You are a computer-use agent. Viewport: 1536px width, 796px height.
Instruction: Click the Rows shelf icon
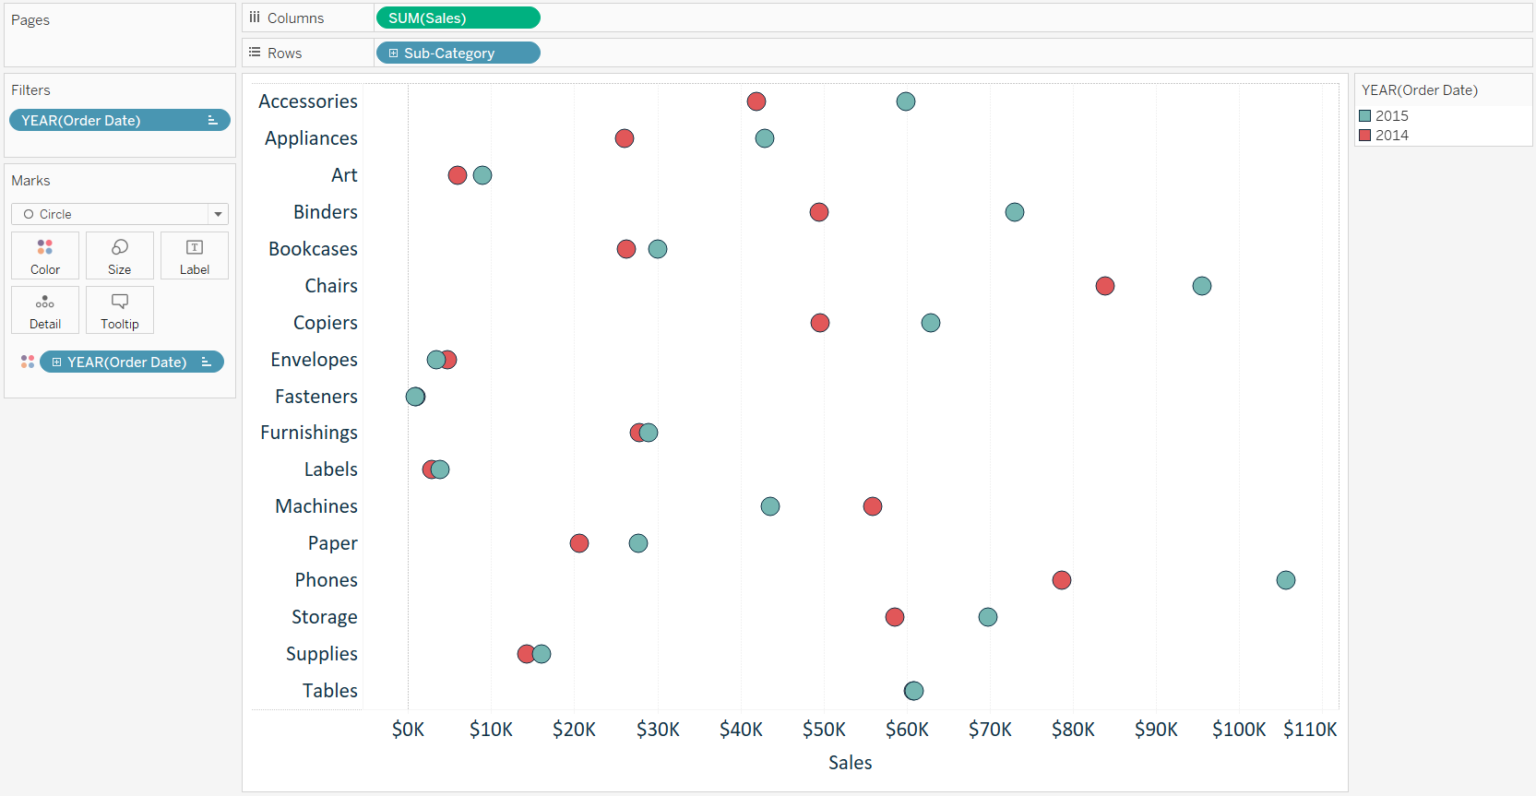tap(254, 52)
